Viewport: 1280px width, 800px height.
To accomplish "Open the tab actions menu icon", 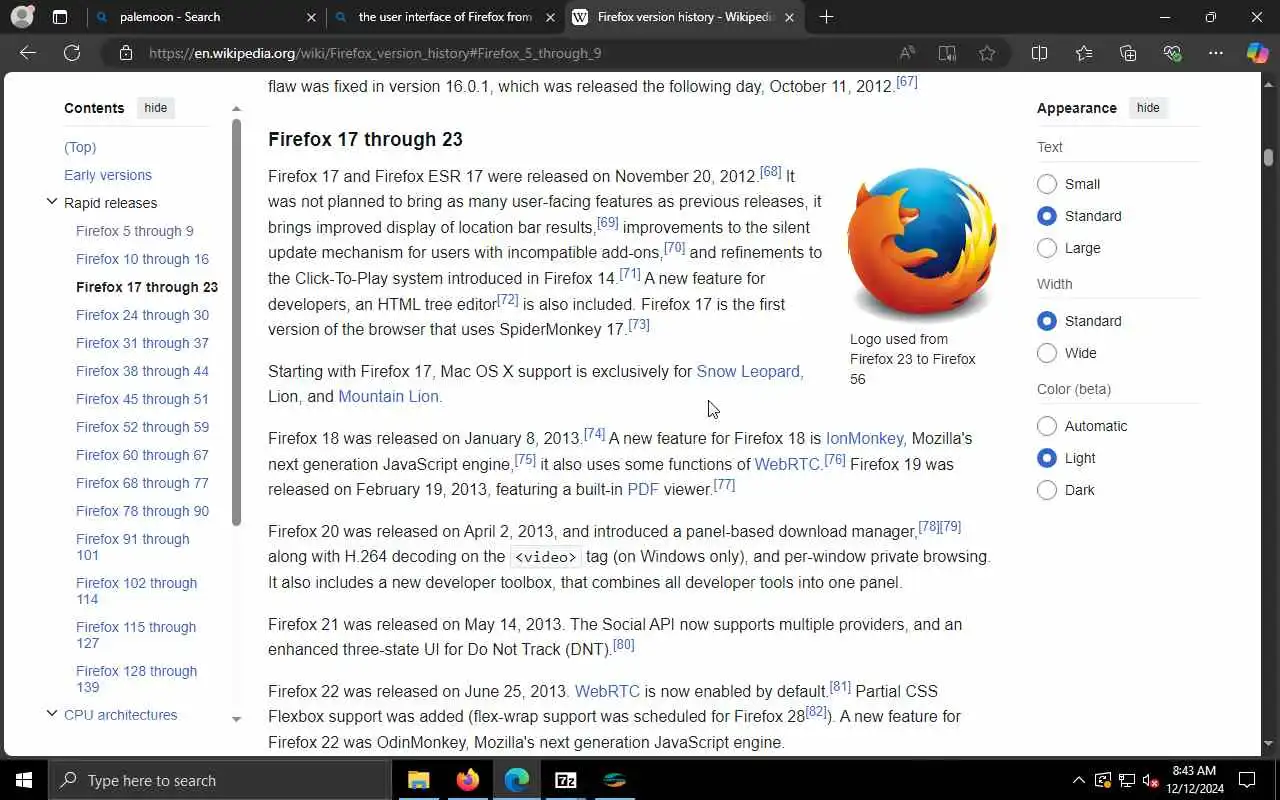I will 60,17.
